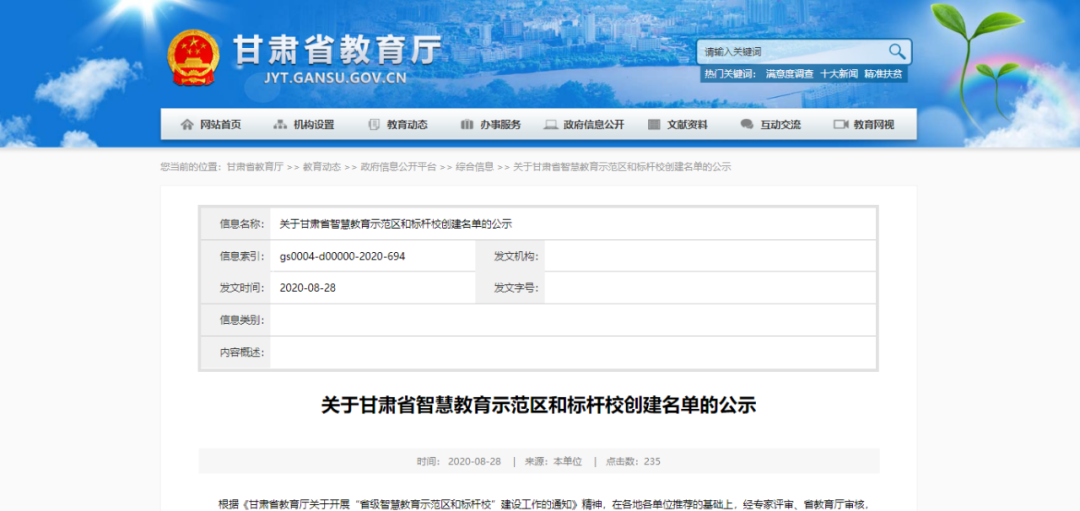
Task: Click the home icon beside 网站首页
Action: pyautogui.click(x=187, y=125)
